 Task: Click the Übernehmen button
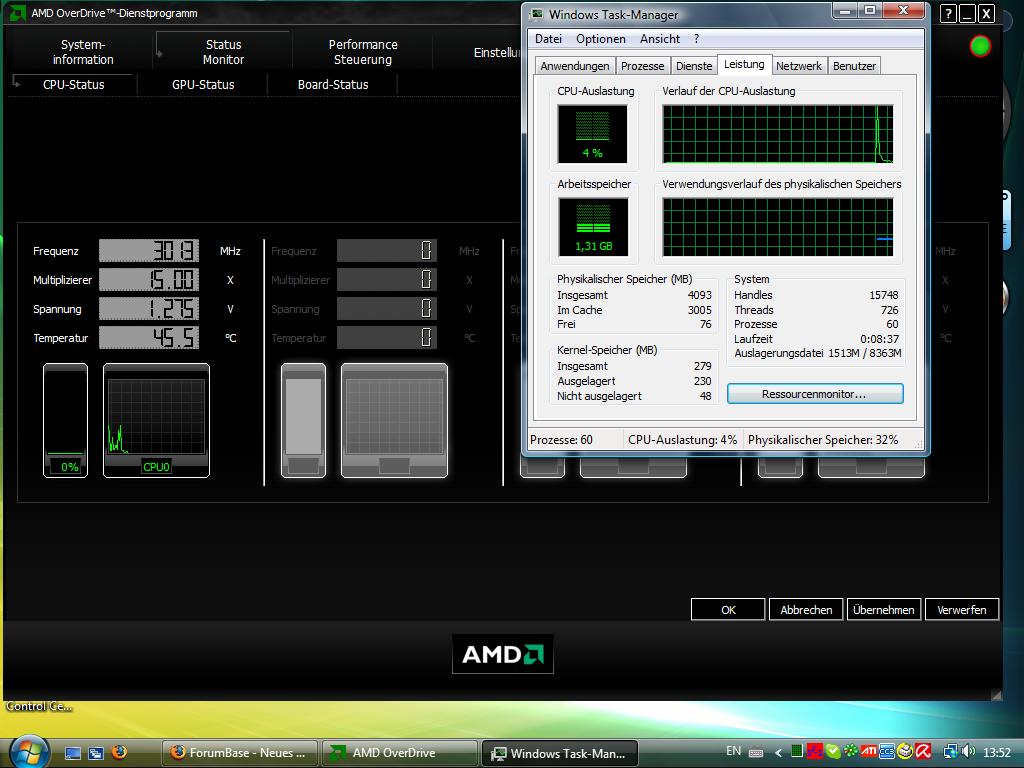point(884,609)
